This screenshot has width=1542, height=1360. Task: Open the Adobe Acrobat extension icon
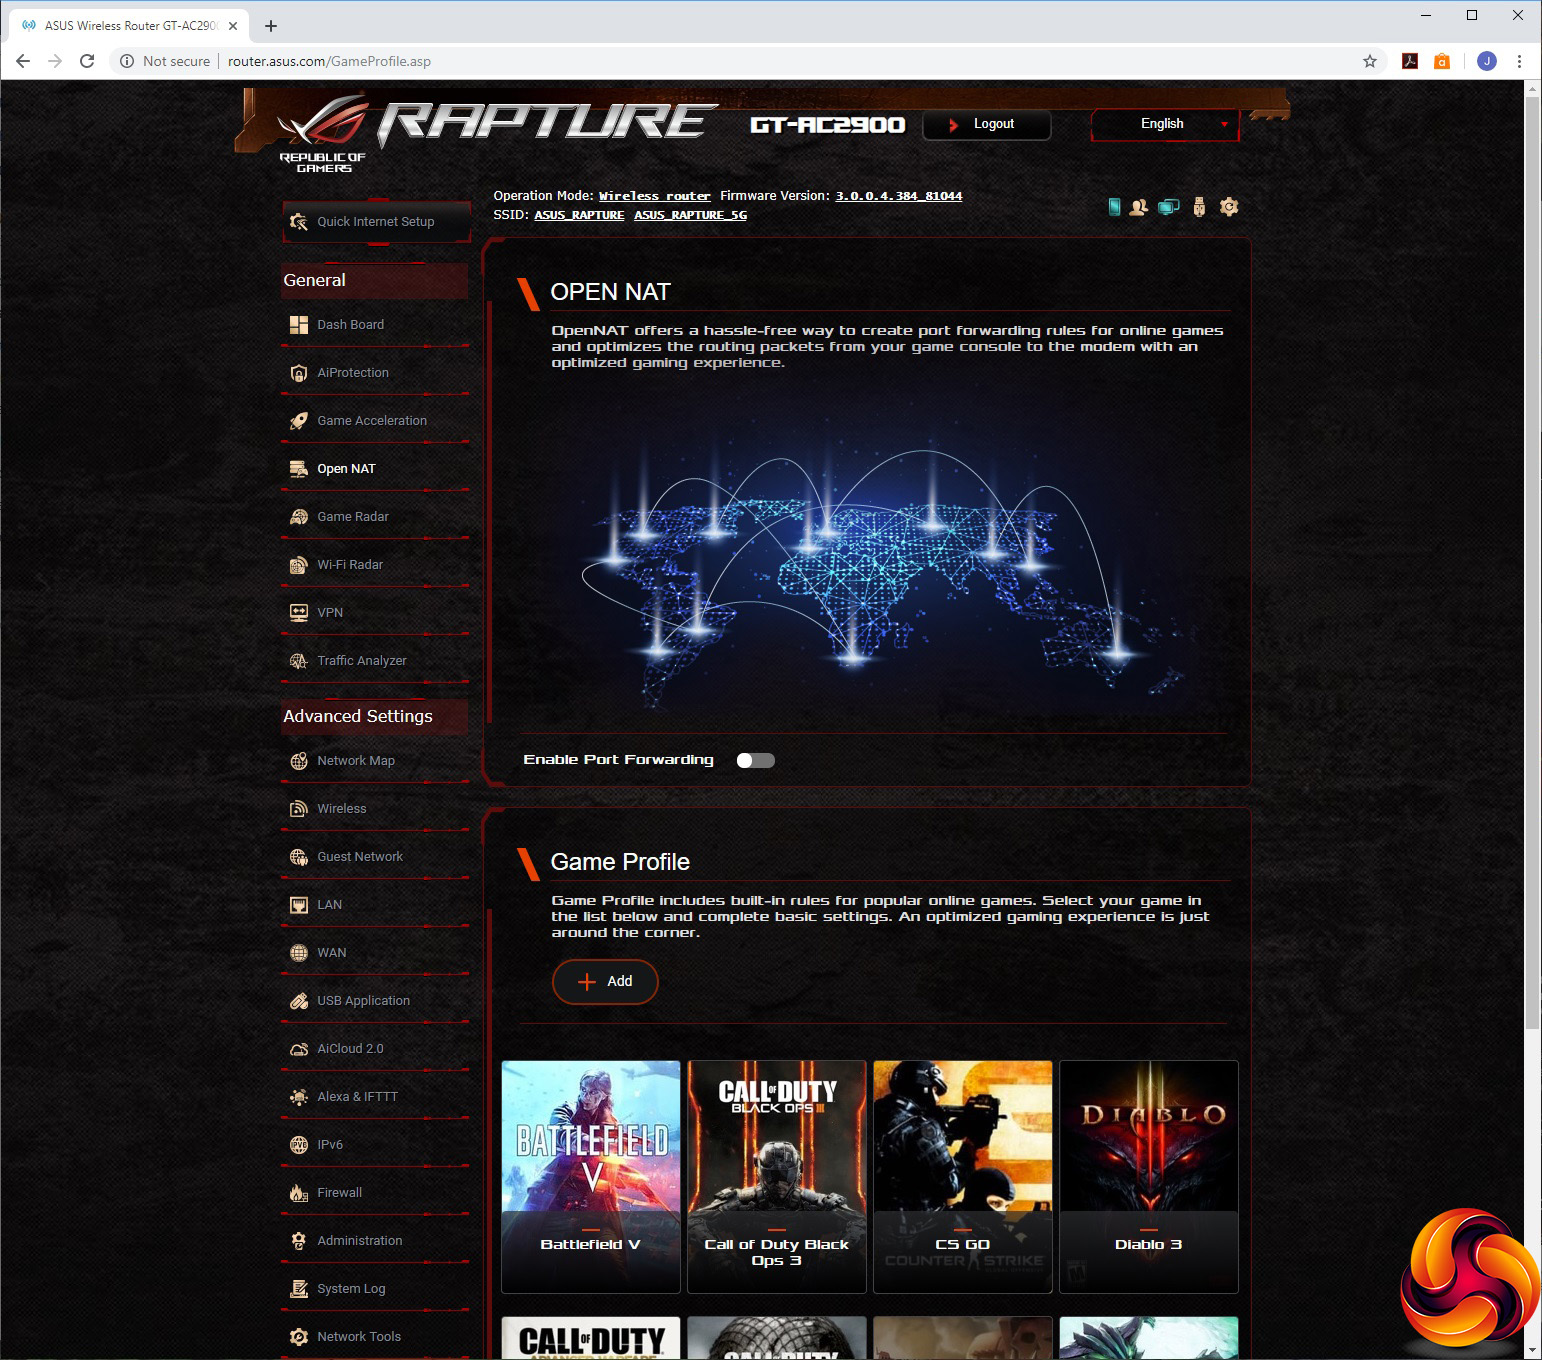point(1410,61)
